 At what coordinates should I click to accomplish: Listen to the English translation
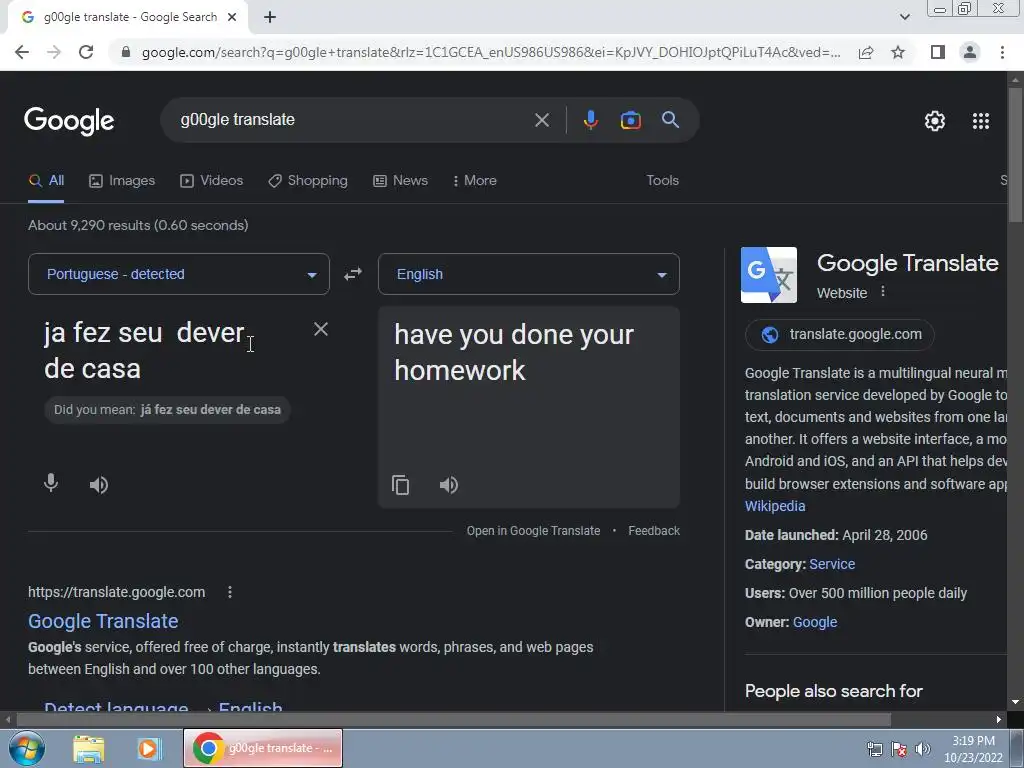(449, 485)
